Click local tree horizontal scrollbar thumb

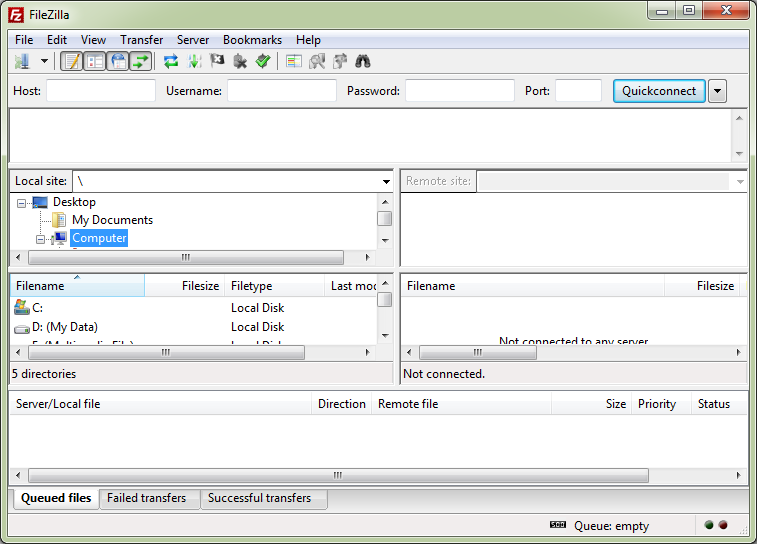pos(186,257)
